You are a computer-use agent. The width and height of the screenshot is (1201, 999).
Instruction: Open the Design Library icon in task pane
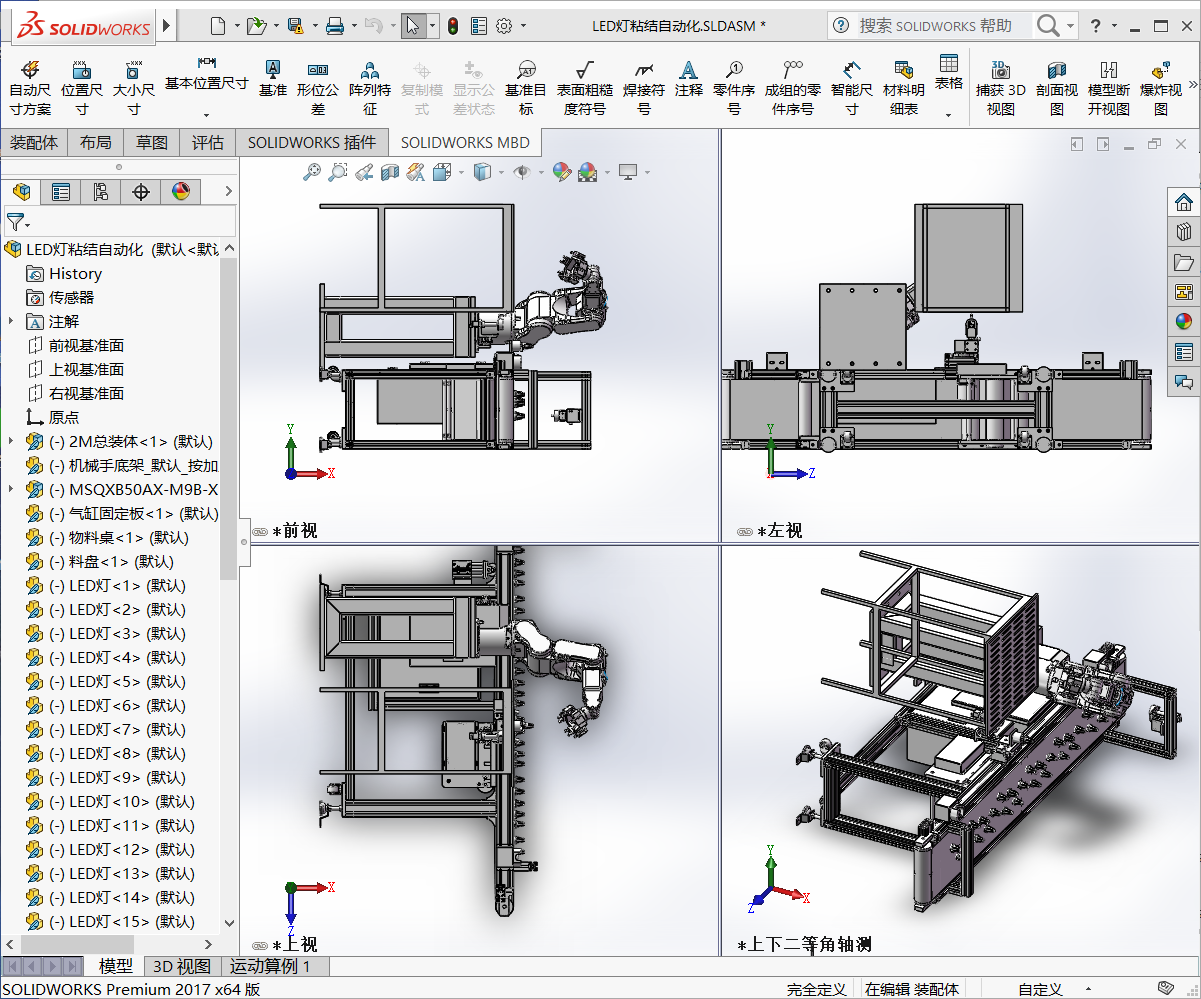coord(1184,232)
